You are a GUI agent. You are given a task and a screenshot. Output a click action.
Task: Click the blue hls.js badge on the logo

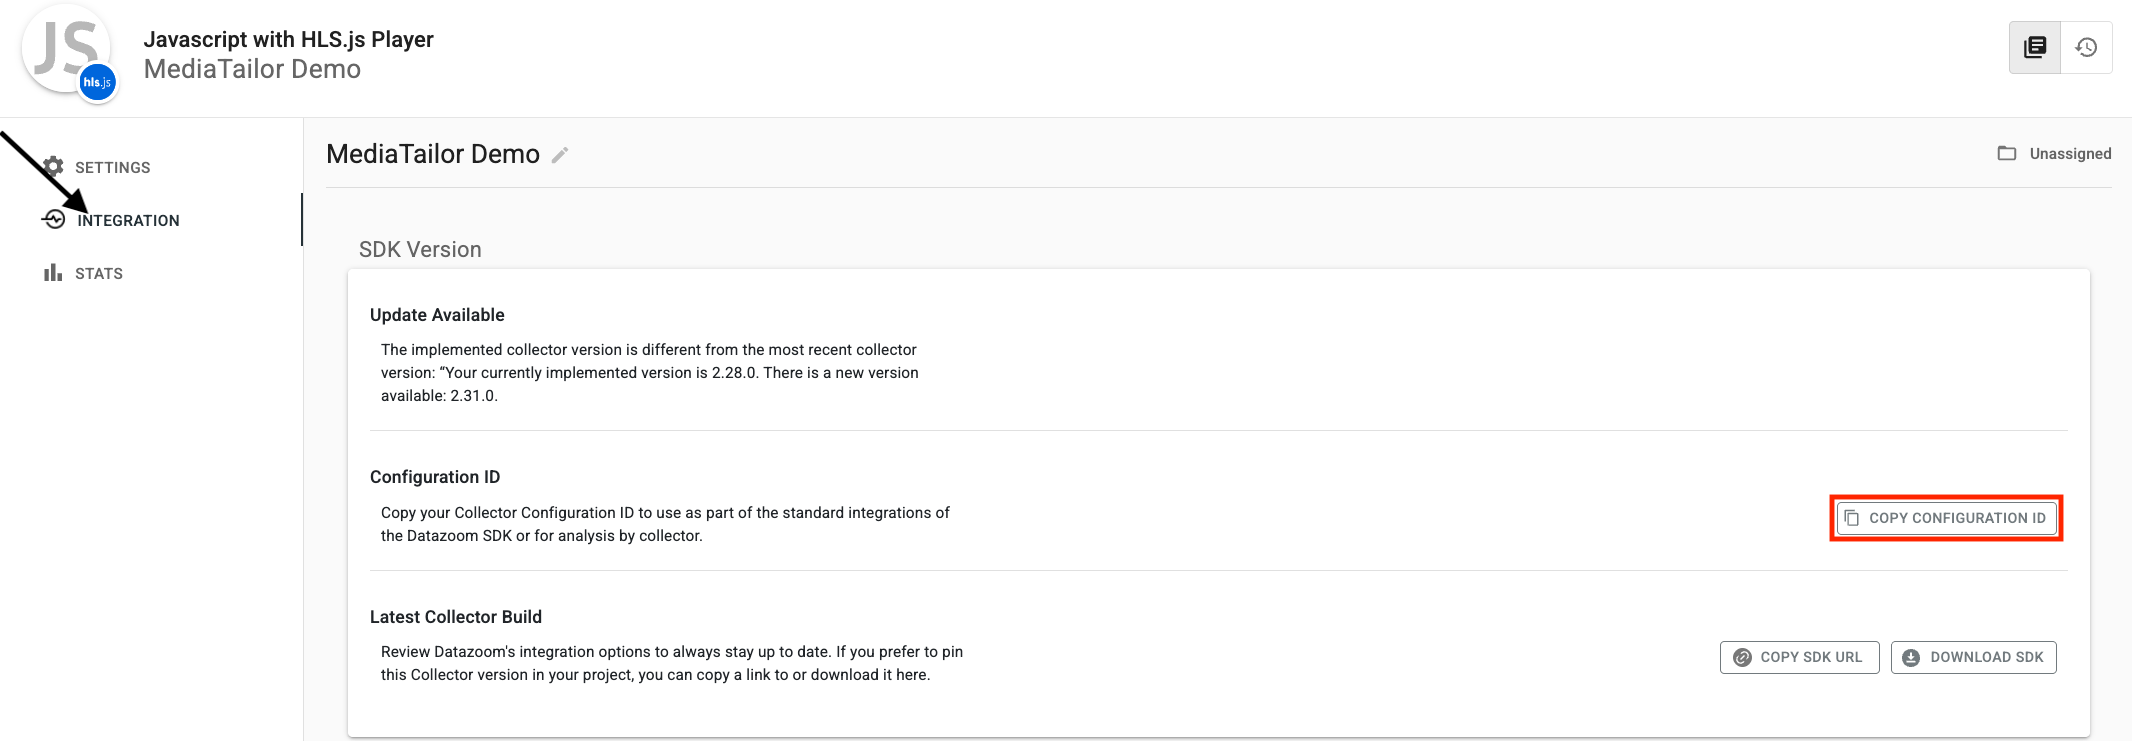click(97, 82)
